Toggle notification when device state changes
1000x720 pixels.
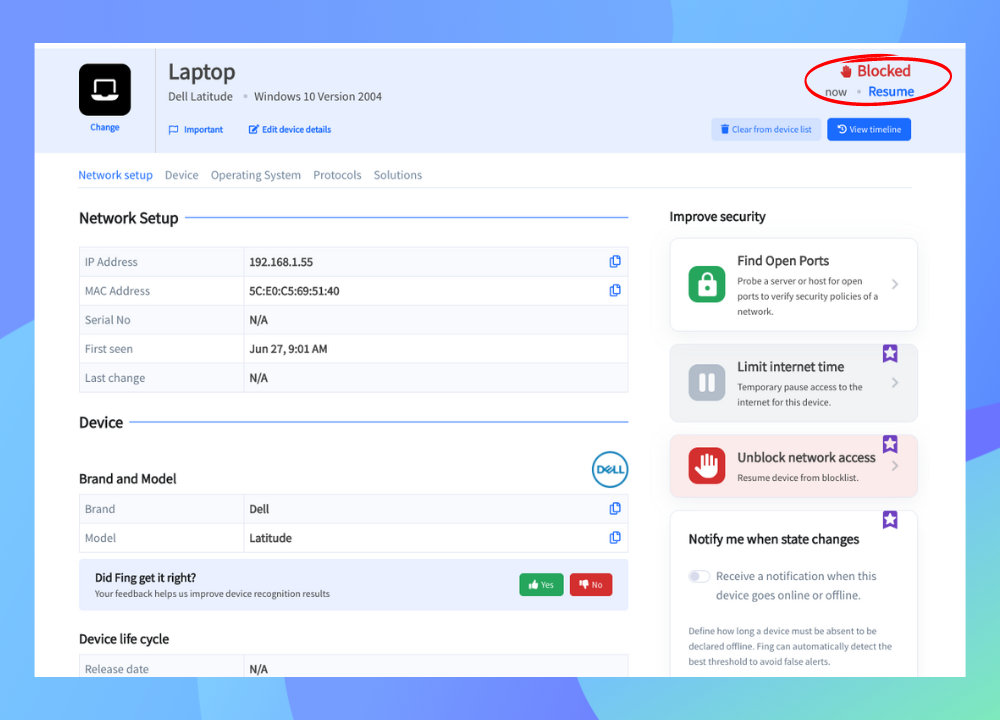(699, 576)
